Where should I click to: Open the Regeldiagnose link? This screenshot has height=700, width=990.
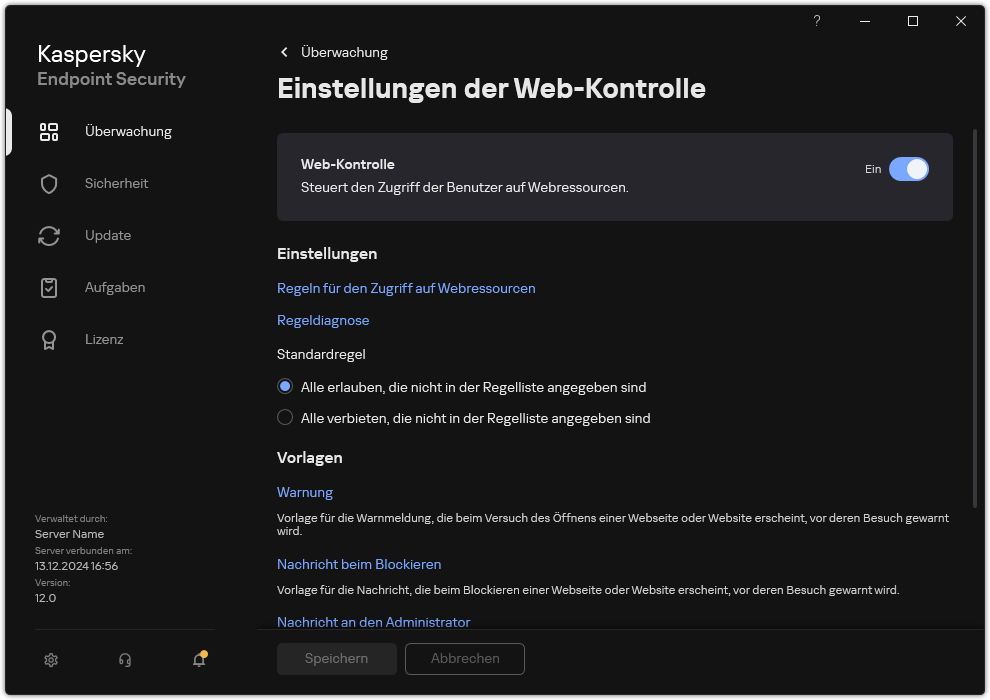[323, 320]
